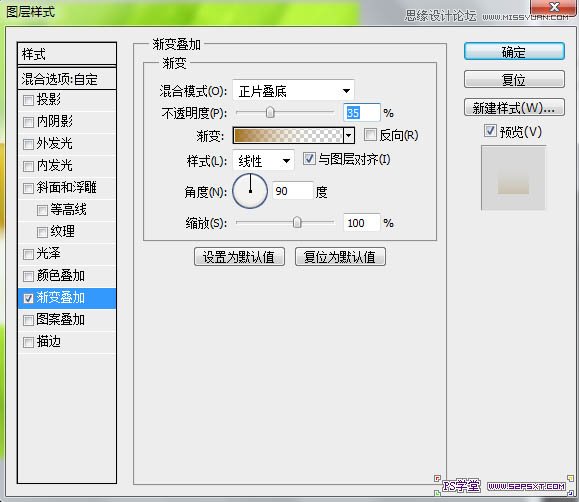Open the gradient picker dropdown arrow
The width and height of the screenshot is (579, 502).
[x=349, y=136]
